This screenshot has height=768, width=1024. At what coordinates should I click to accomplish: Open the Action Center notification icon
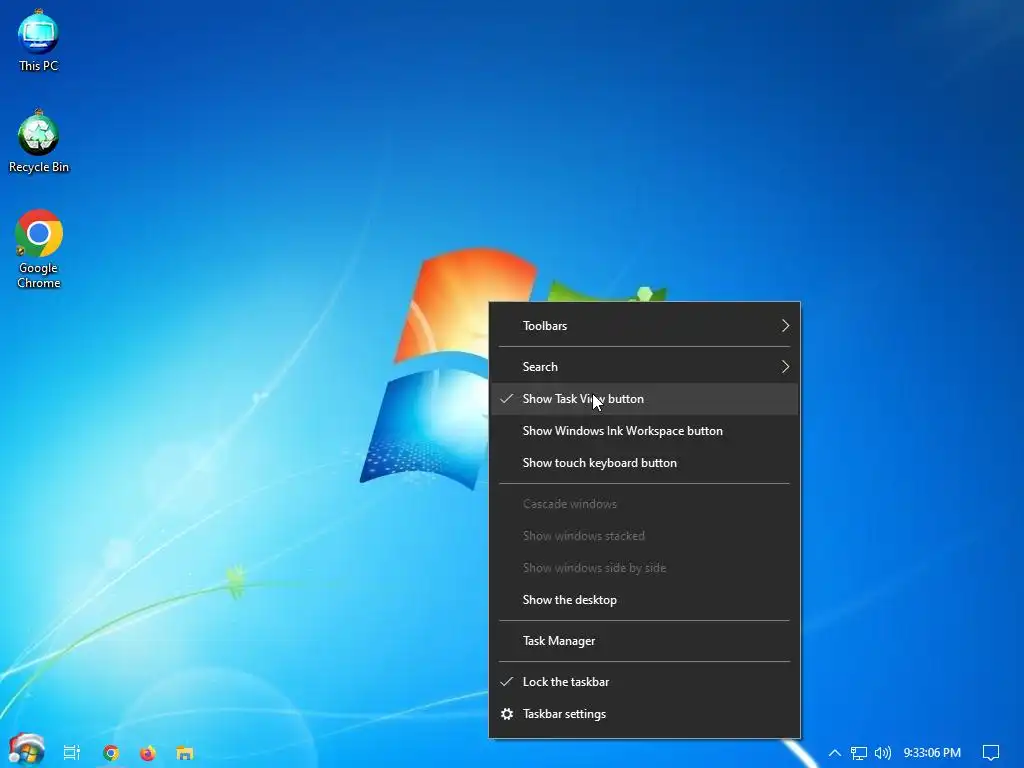[x=991, y=753]
